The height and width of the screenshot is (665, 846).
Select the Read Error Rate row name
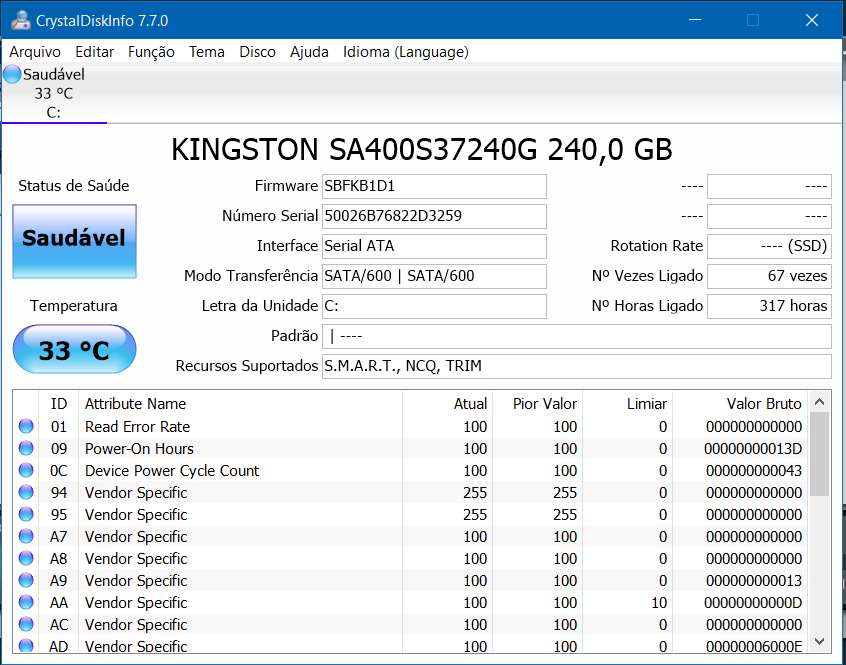tap(138, 427)
